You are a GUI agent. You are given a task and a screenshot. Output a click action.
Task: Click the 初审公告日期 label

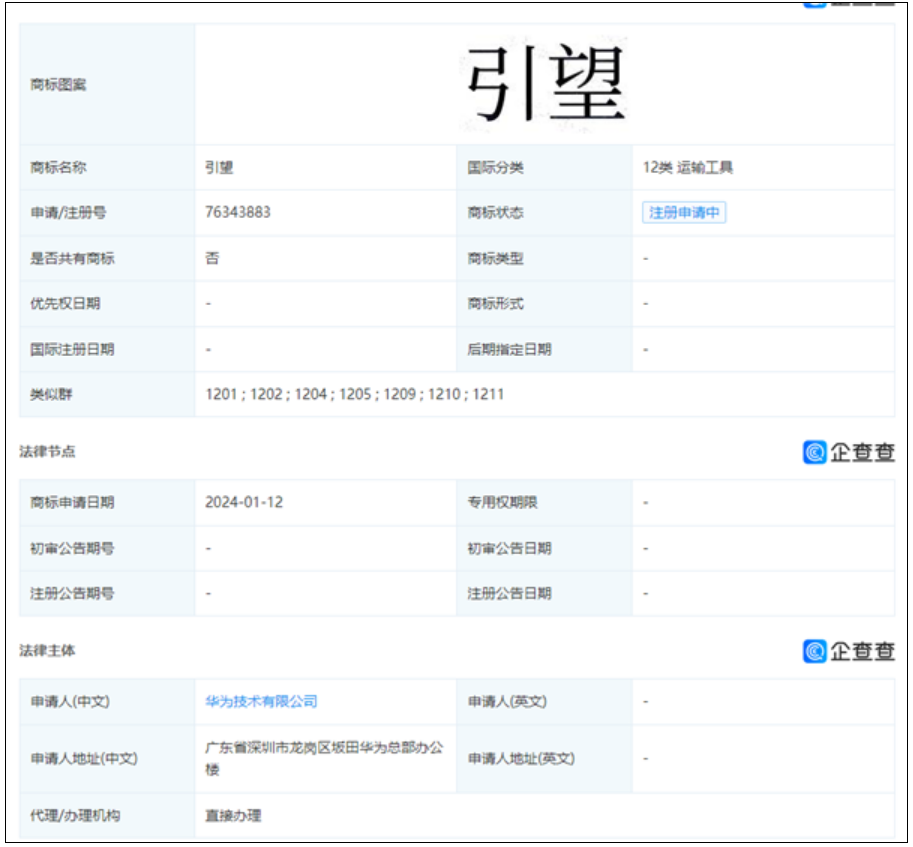[509, 548]
